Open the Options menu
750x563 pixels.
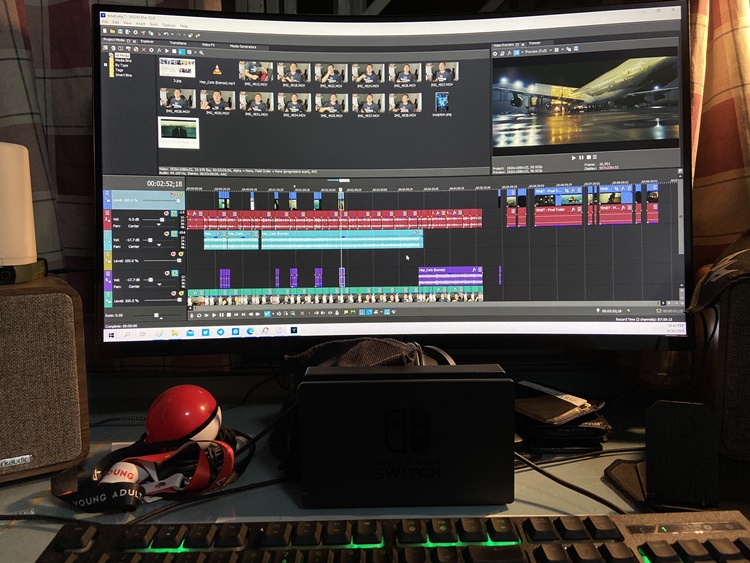(x=169, y=25)
